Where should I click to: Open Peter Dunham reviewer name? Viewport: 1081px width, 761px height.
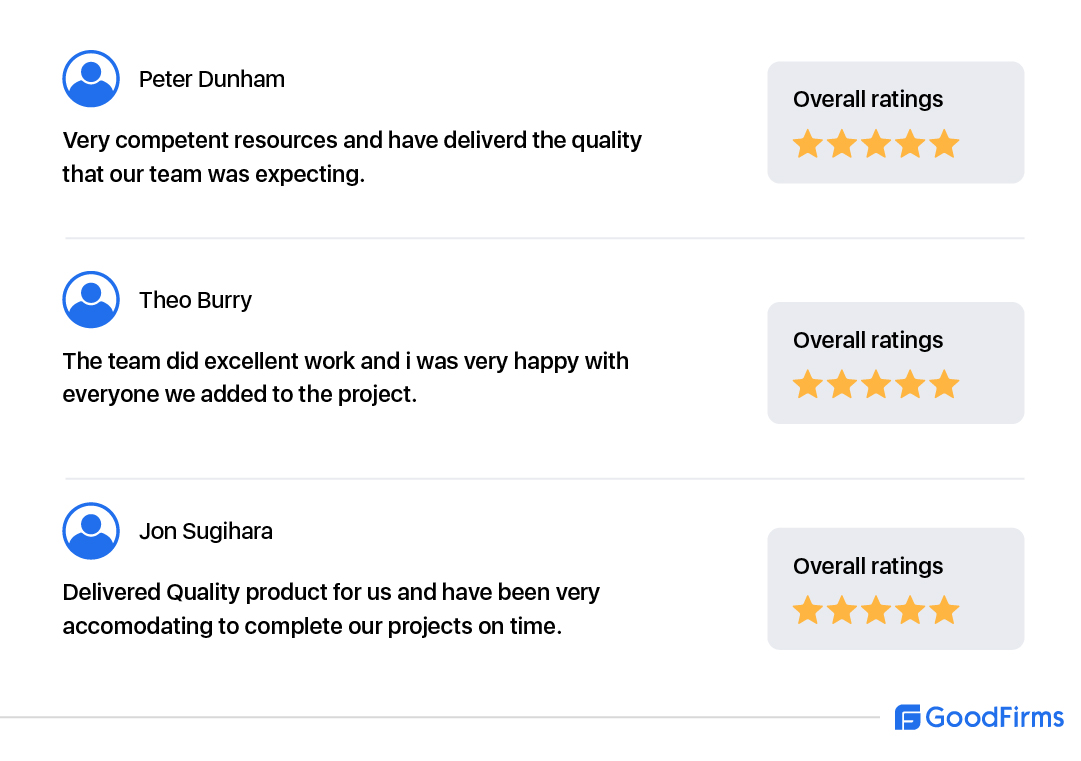(x=212, y=79)
